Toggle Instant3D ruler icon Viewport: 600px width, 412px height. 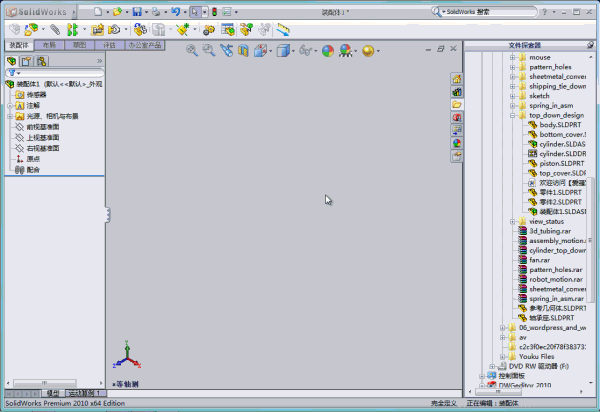[284, 29]
